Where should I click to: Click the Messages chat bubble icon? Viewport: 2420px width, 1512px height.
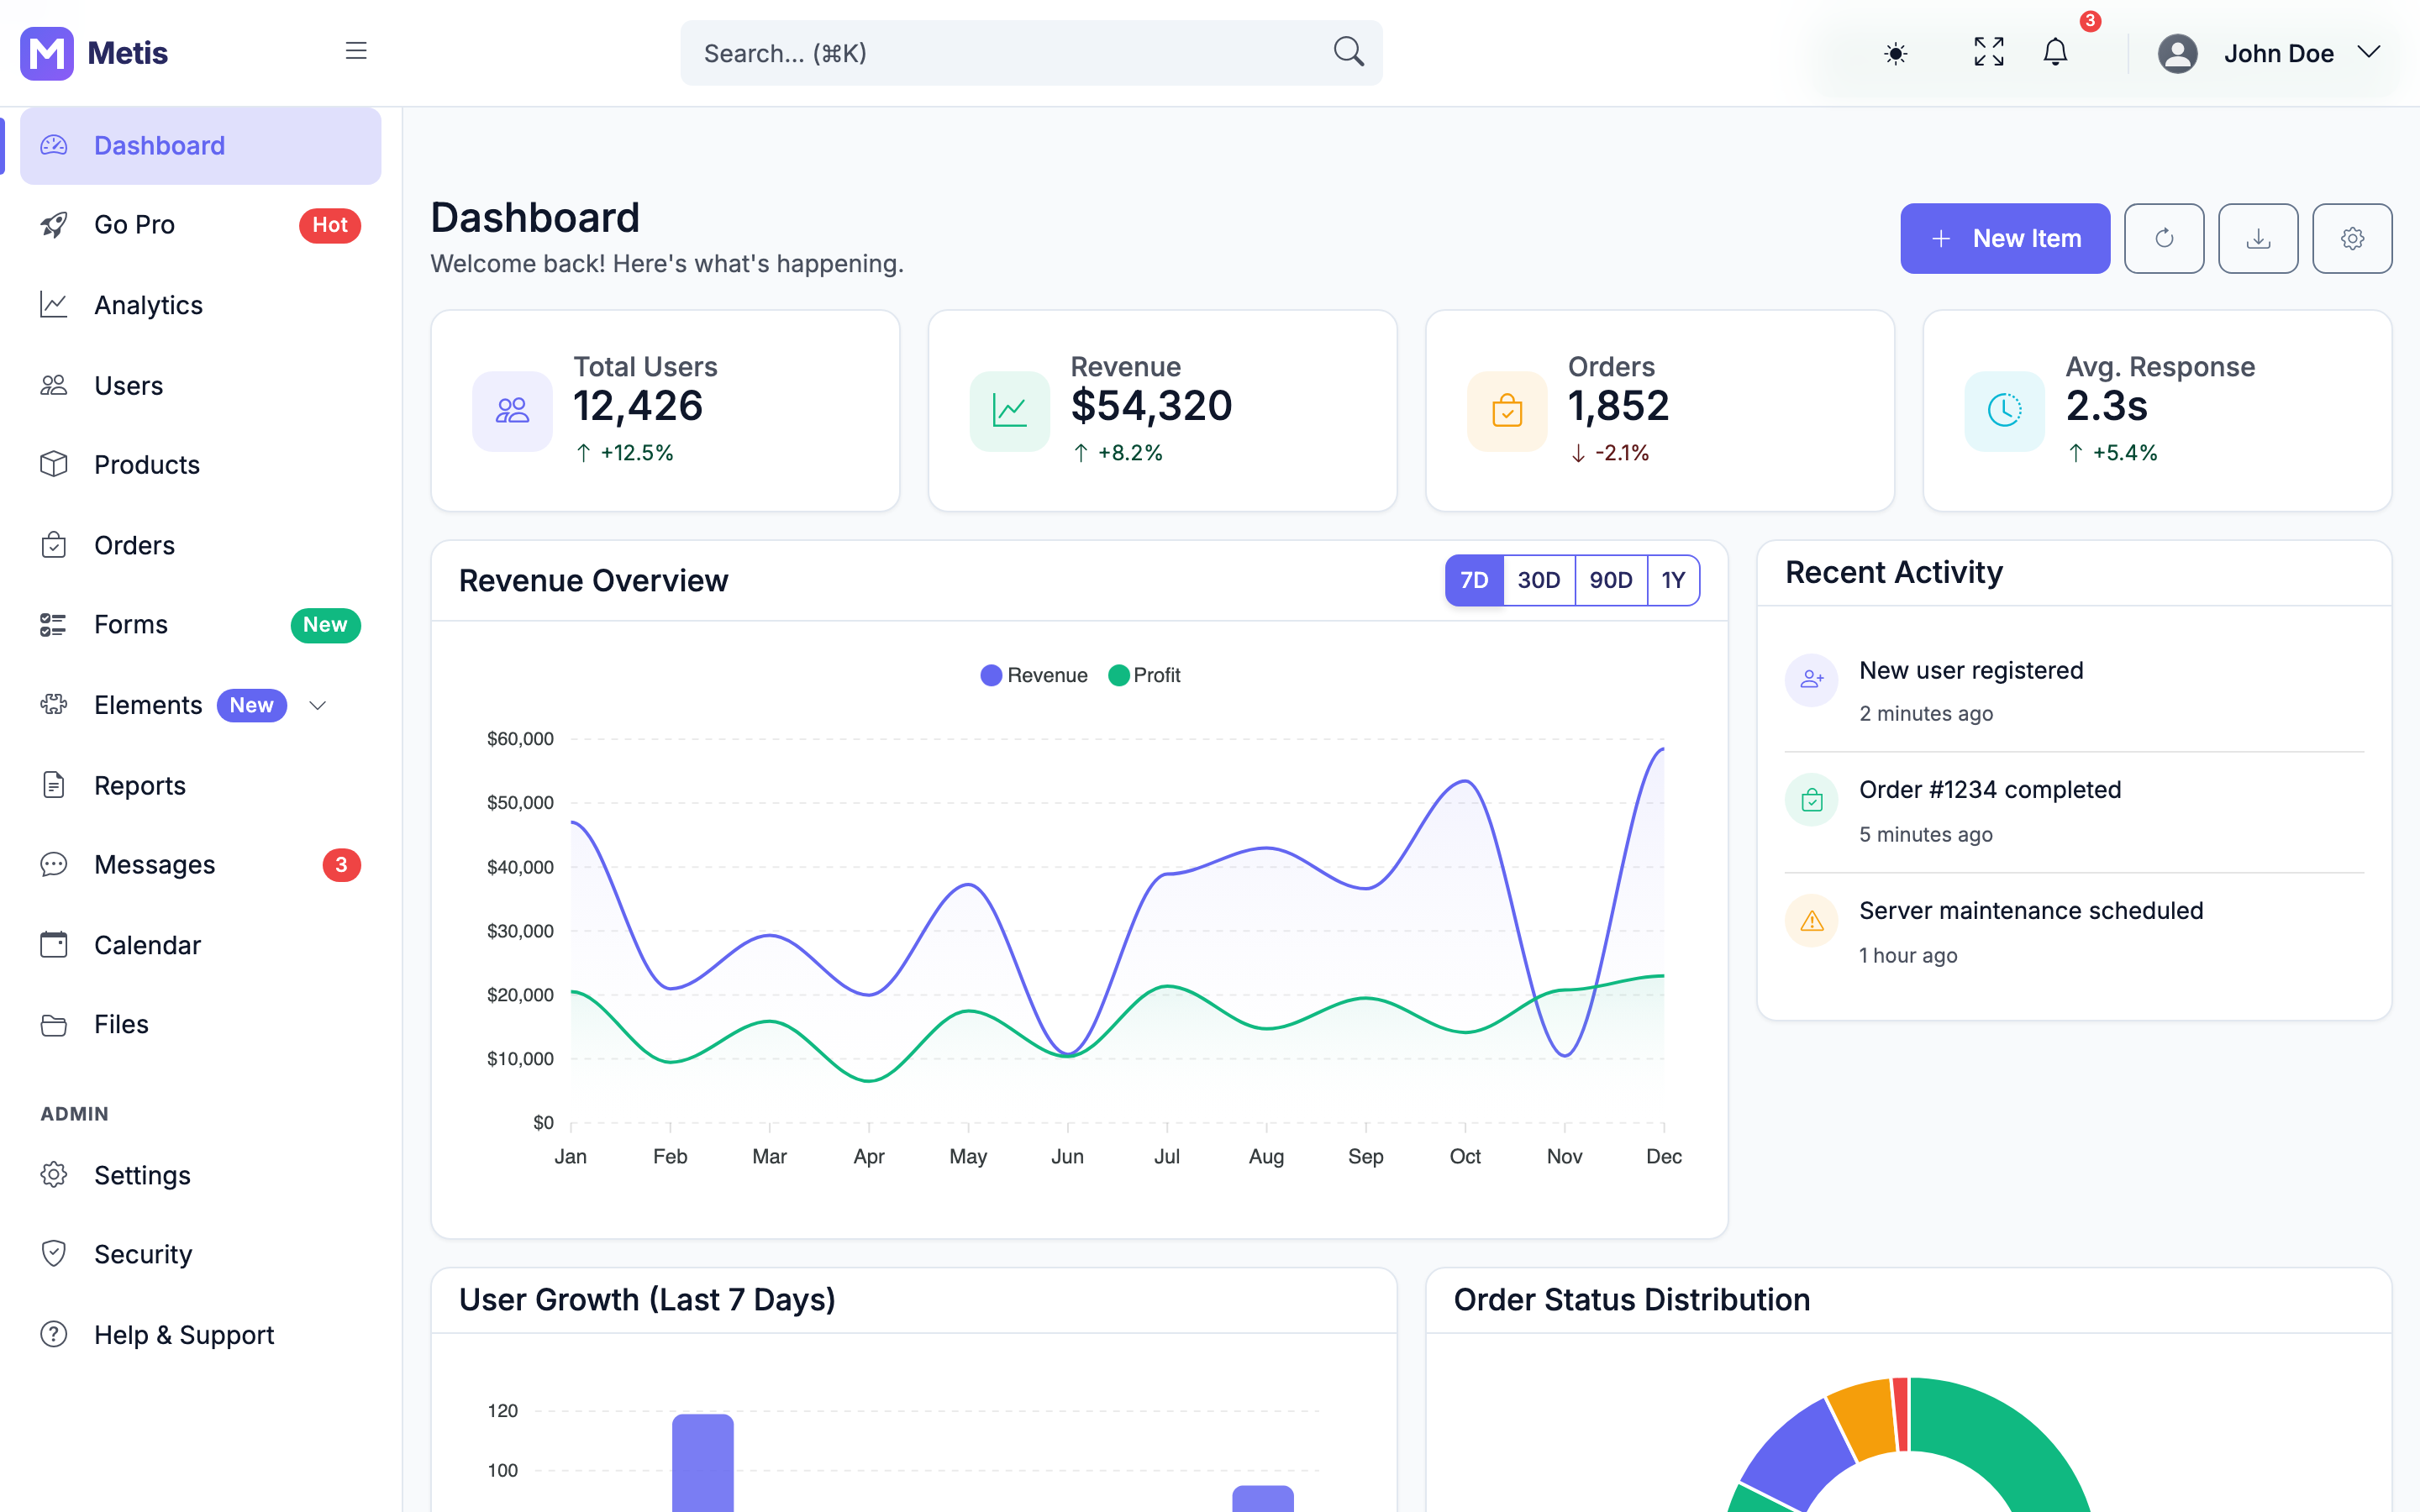tap(53, 865)
